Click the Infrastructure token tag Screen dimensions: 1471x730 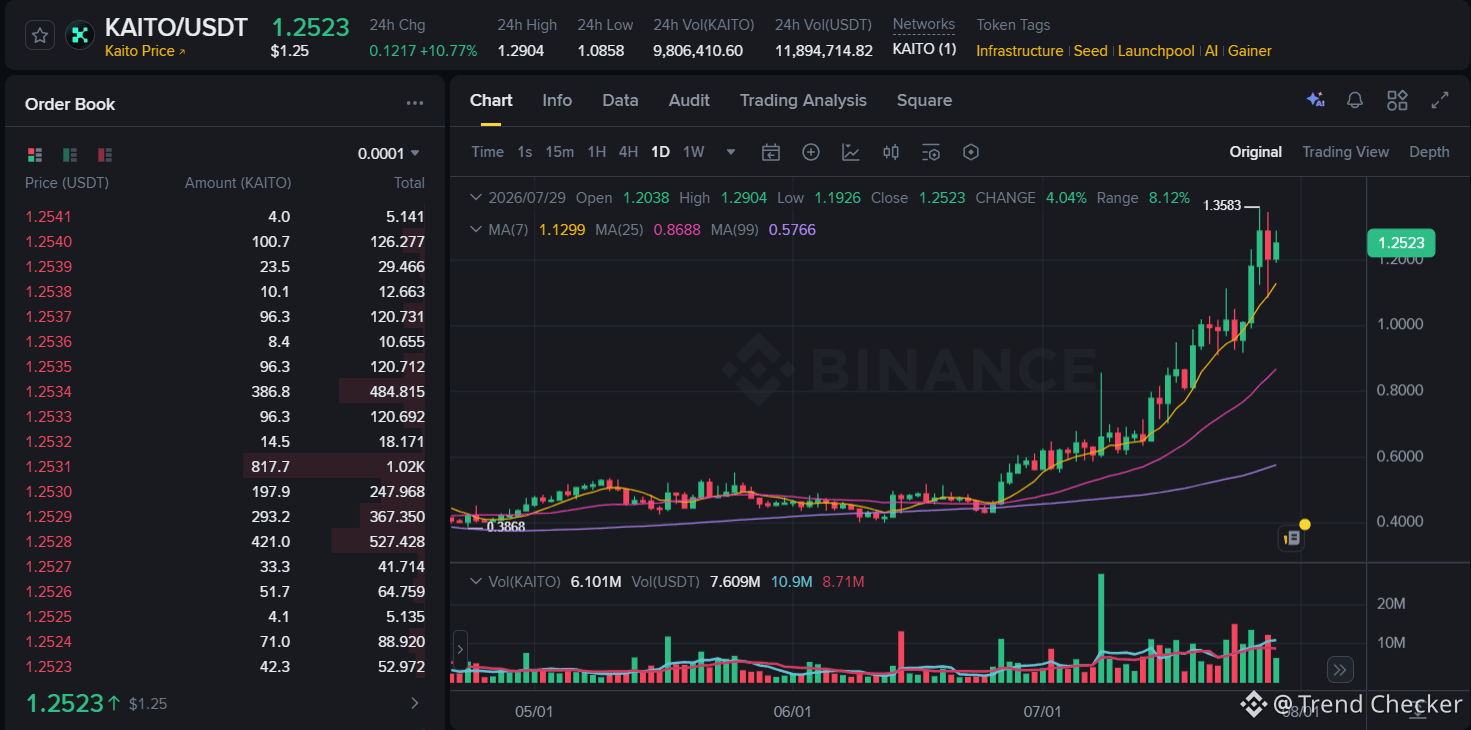tap(1020, 51)
